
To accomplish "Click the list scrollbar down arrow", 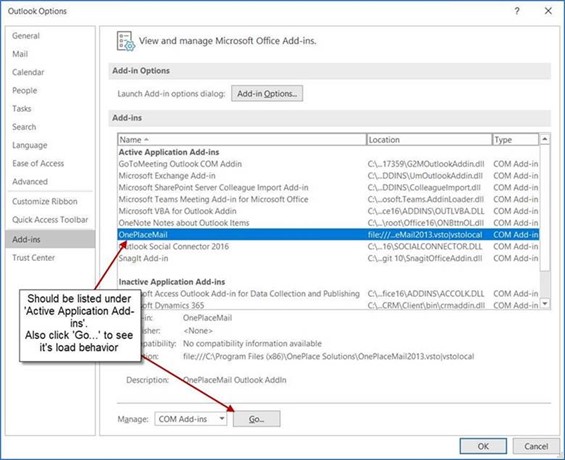I will pyautogui.click(x=545, y=304).
